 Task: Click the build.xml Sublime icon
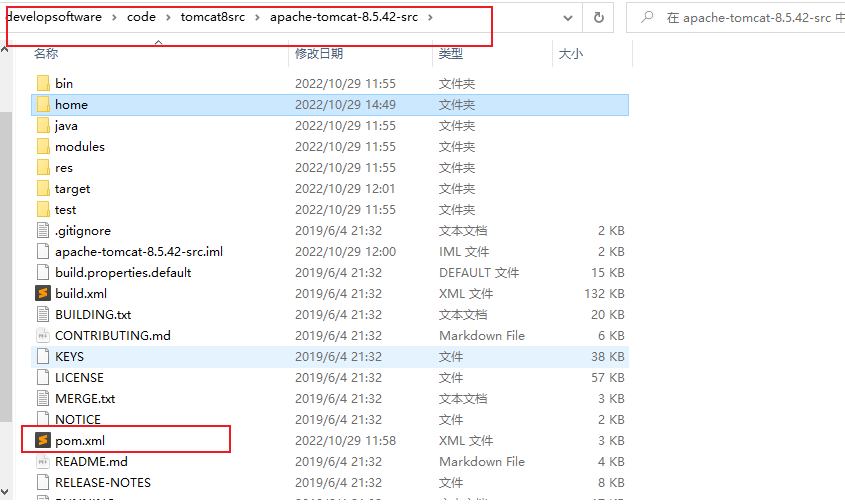(43, 293)
